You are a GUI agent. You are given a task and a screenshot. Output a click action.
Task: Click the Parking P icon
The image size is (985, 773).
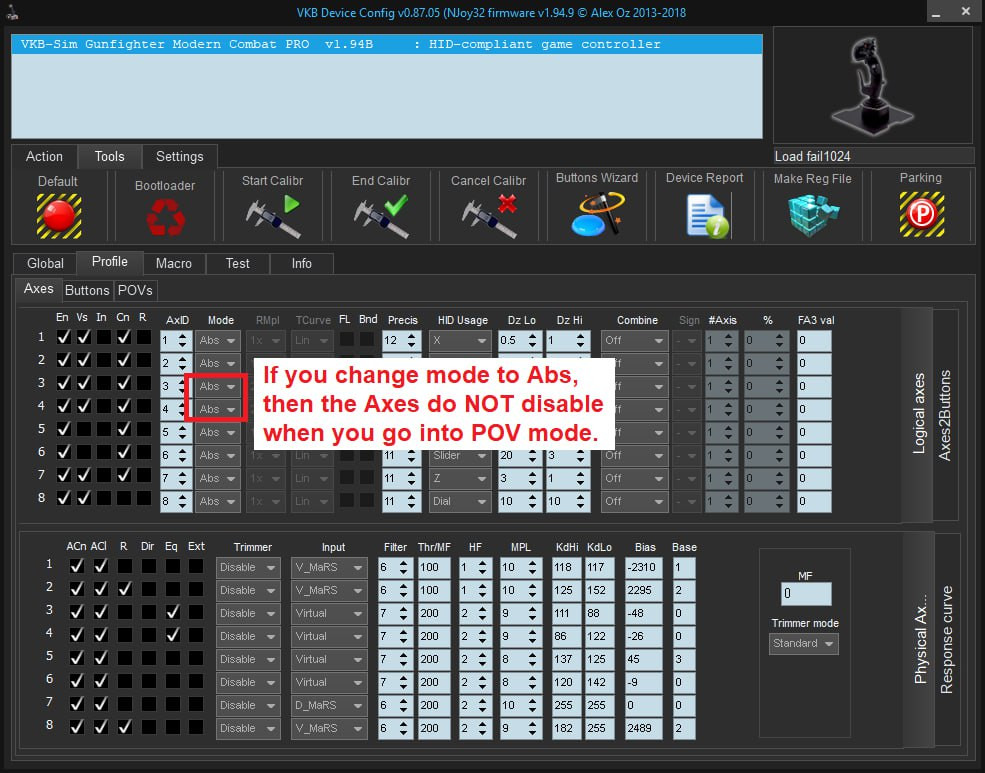click(922, 214)
